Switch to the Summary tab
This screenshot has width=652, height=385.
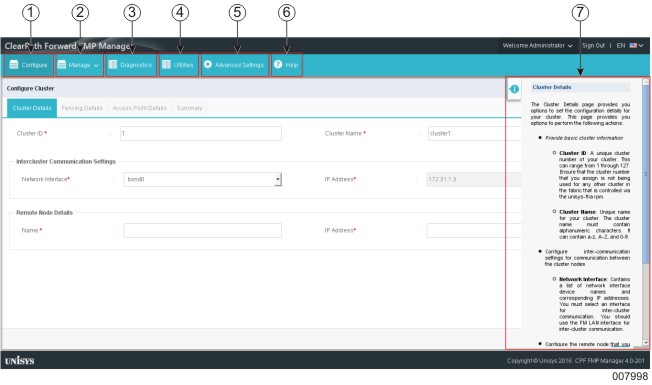(190, 108)
